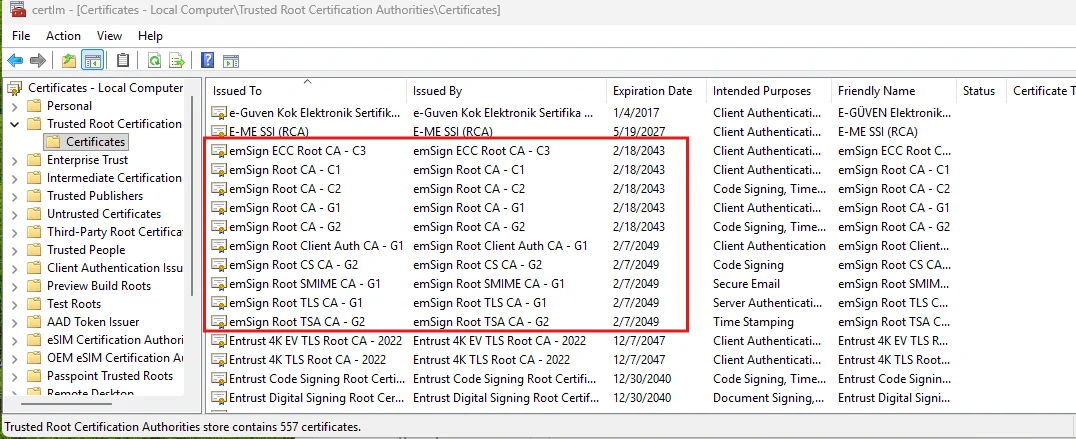Click the AAD Token Issuer folder icon
1076x439 pixels.
pos(34,322)
